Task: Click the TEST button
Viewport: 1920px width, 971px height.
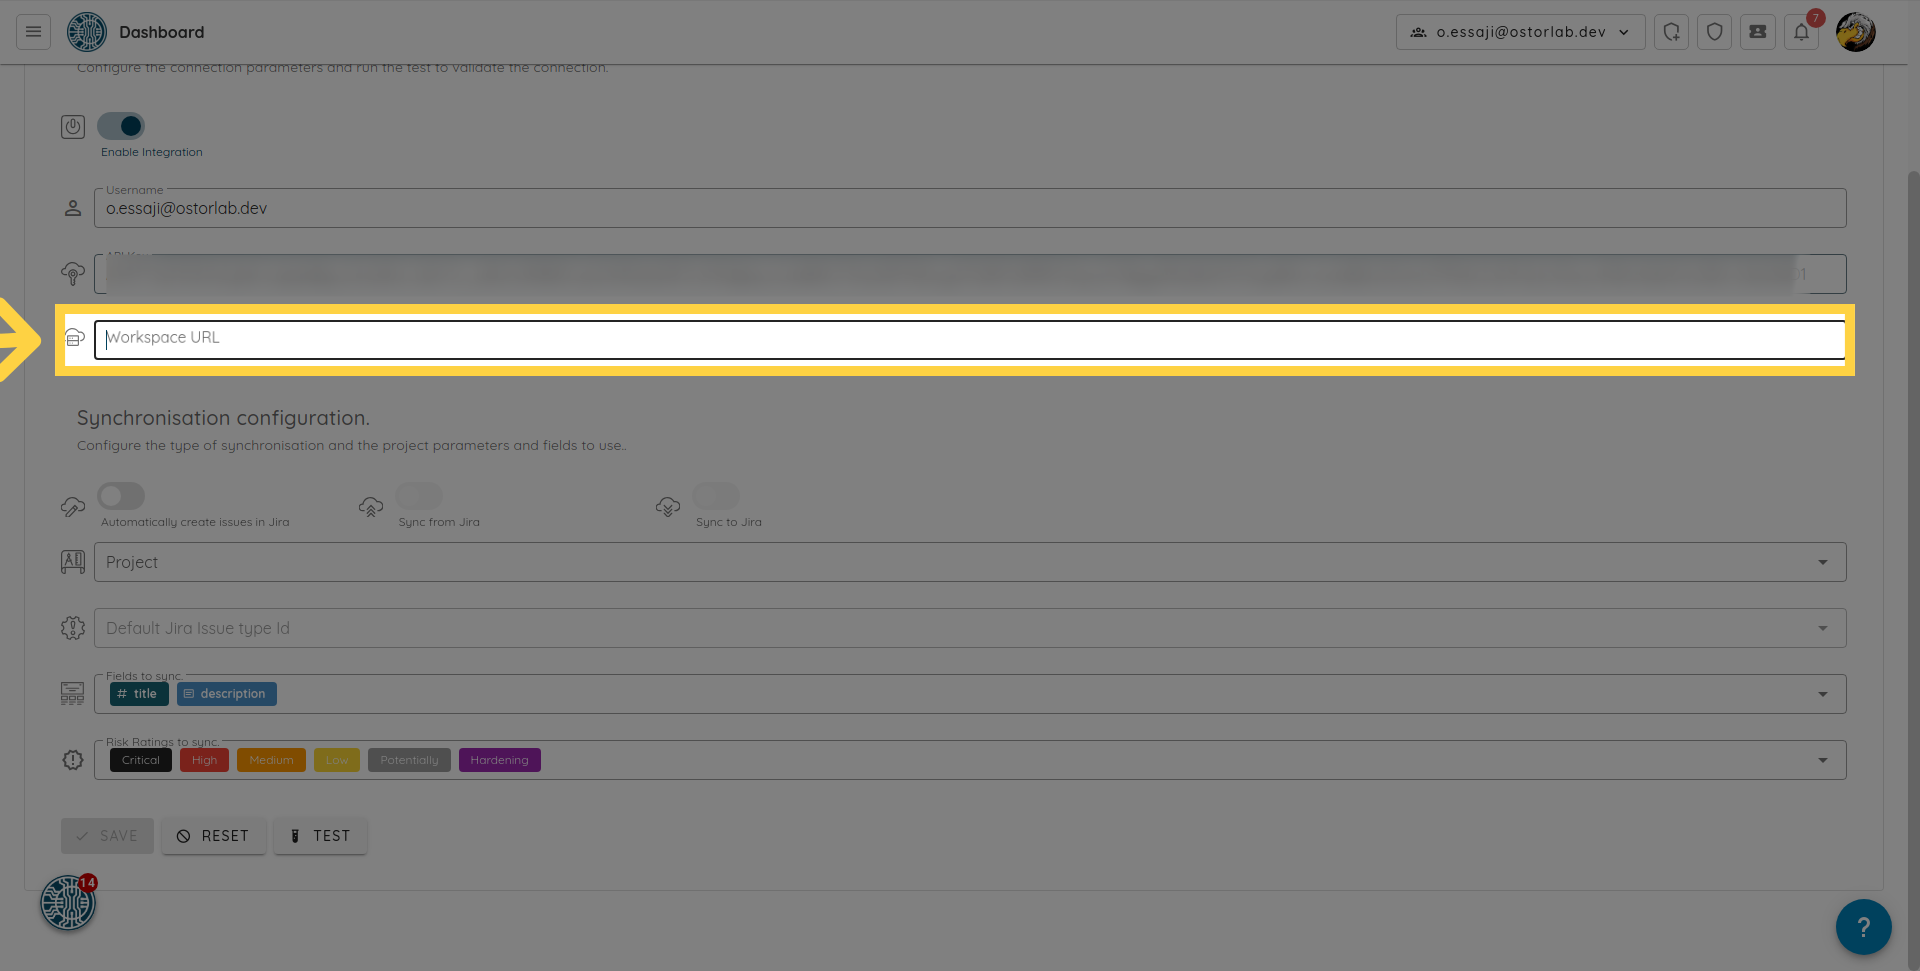Action: 320,836
